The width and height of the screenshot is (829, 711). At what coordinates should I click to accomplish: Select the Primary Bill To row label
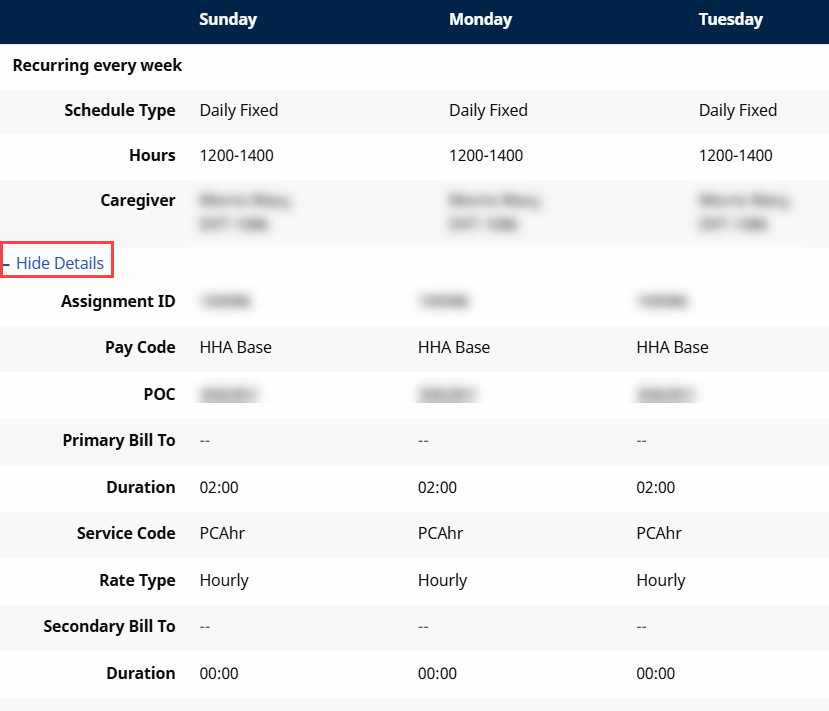(119, 440)
